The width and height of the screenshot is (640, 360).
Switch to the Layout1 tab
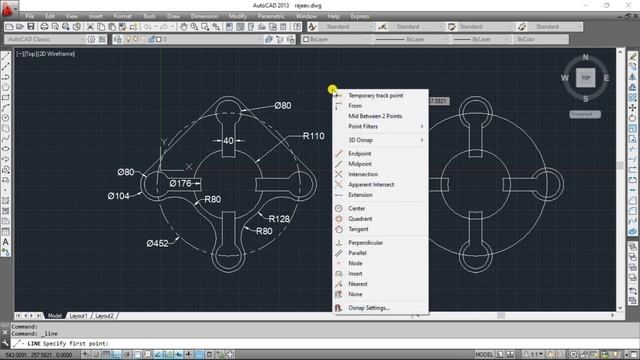pyautogui.click(x=78, y=316)
